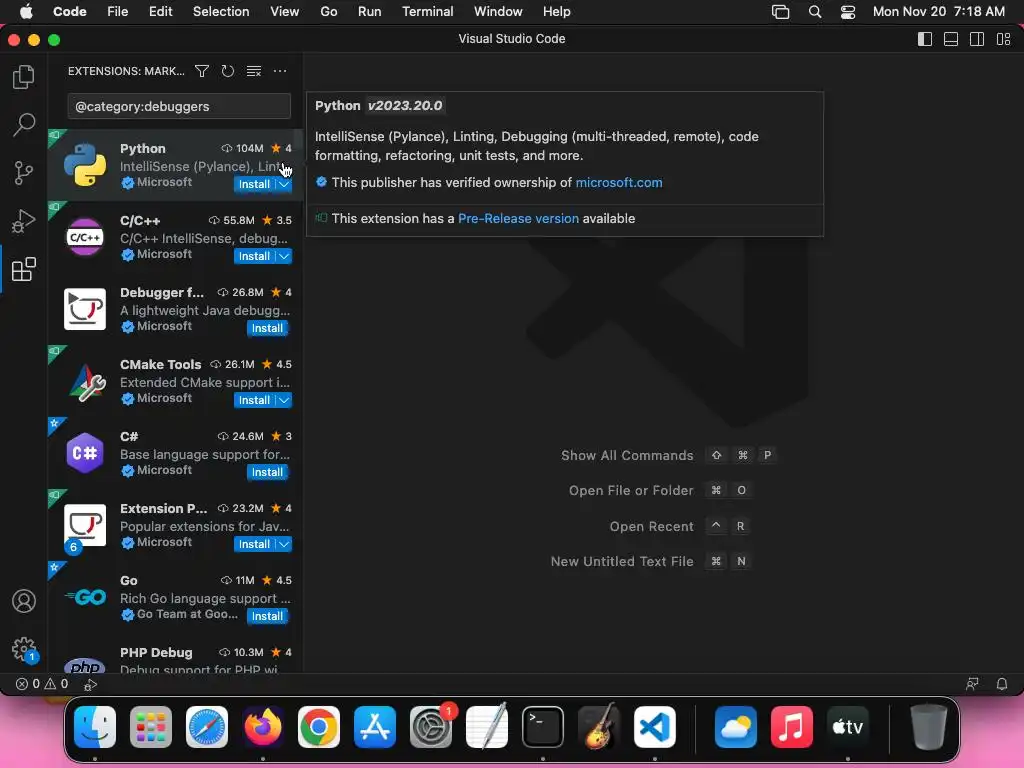Open the Edit menu
The height and width of the screenshot is (768, 1024).
click(161, 12)
